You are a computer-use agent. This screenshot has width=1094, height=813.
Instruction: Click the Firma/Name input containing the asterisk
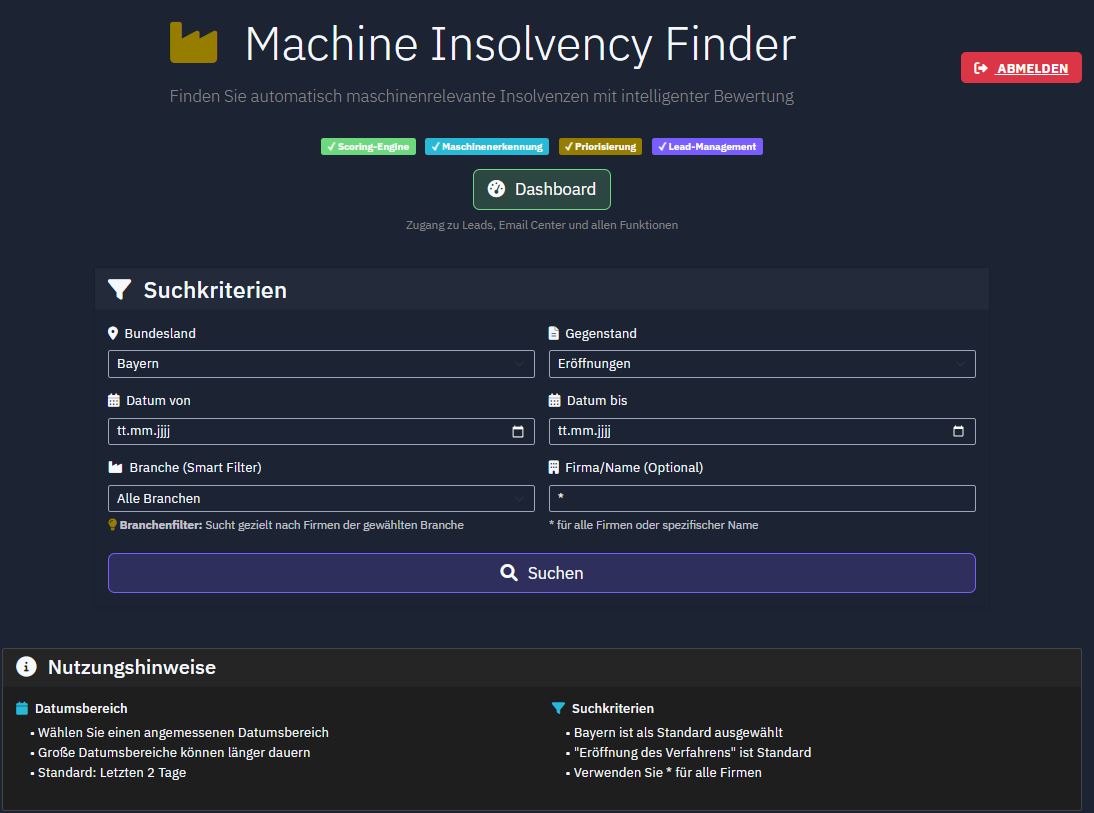click(762, 498)
